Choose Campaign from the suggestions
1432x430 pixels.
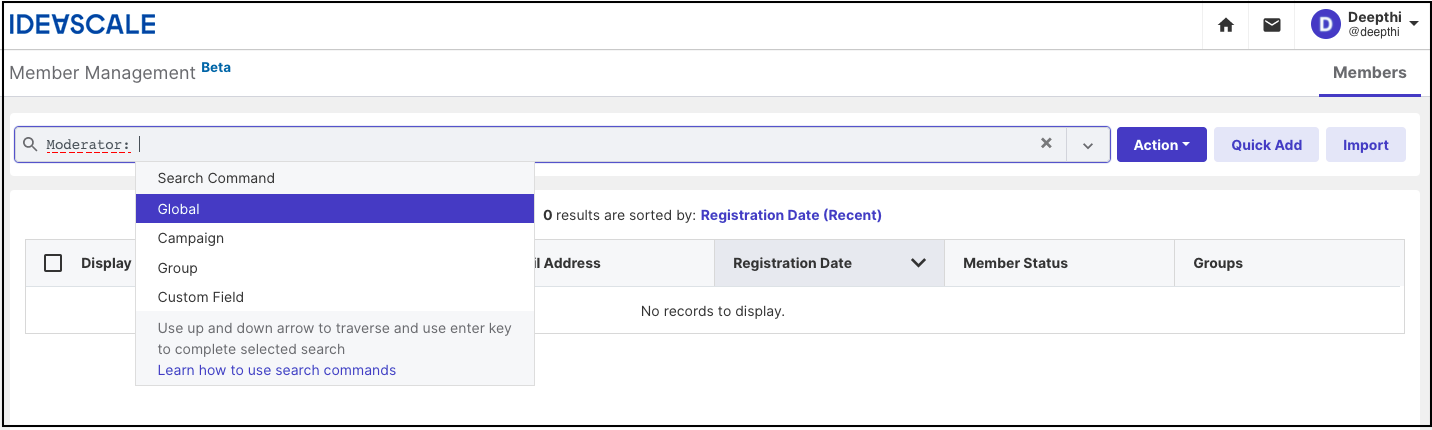point(335,238)
